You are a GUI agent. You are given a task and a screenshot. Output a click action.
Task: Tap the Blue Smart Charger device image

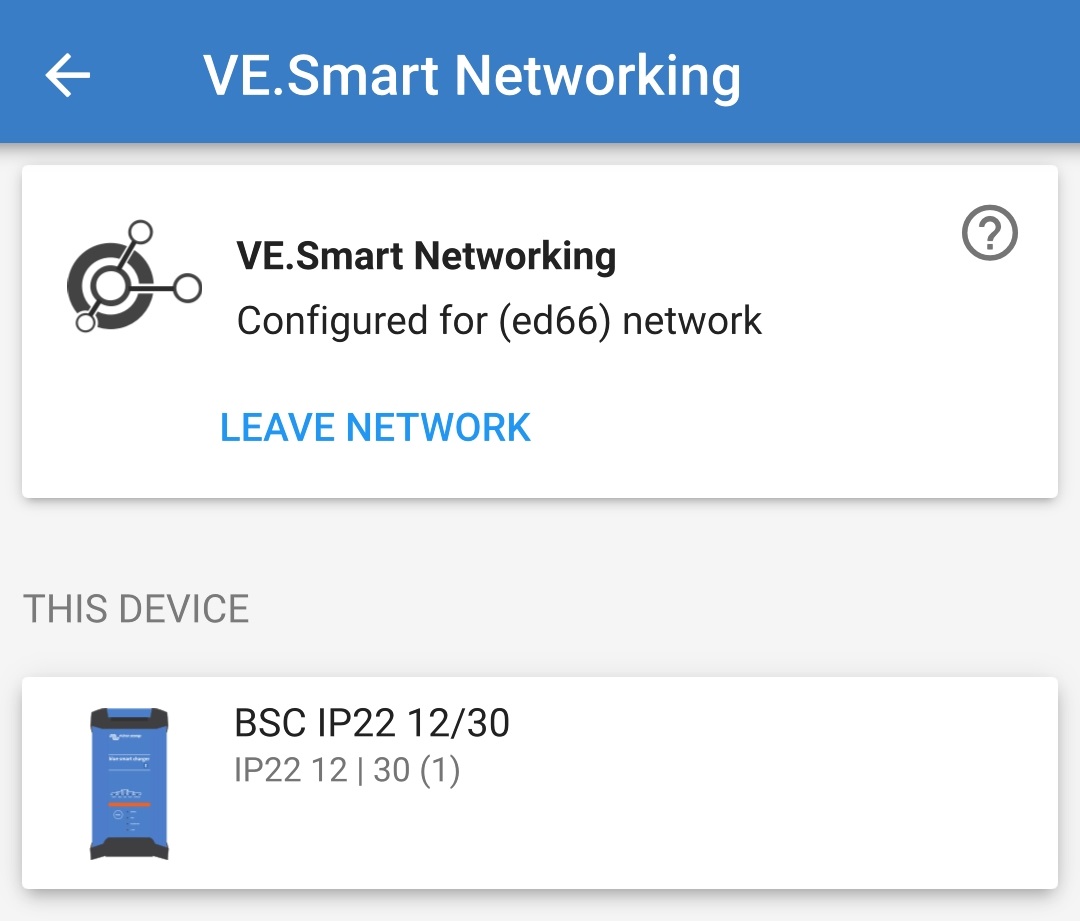[129, 783]
